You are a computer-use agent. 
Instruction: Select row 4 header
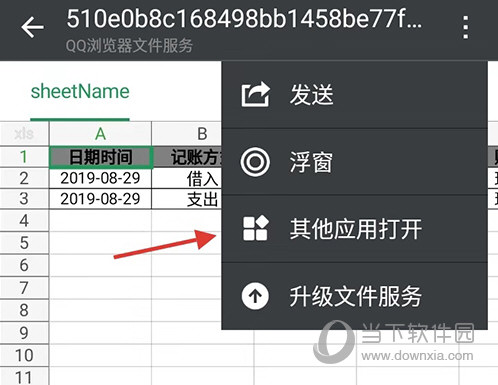[x=24, y=221]
